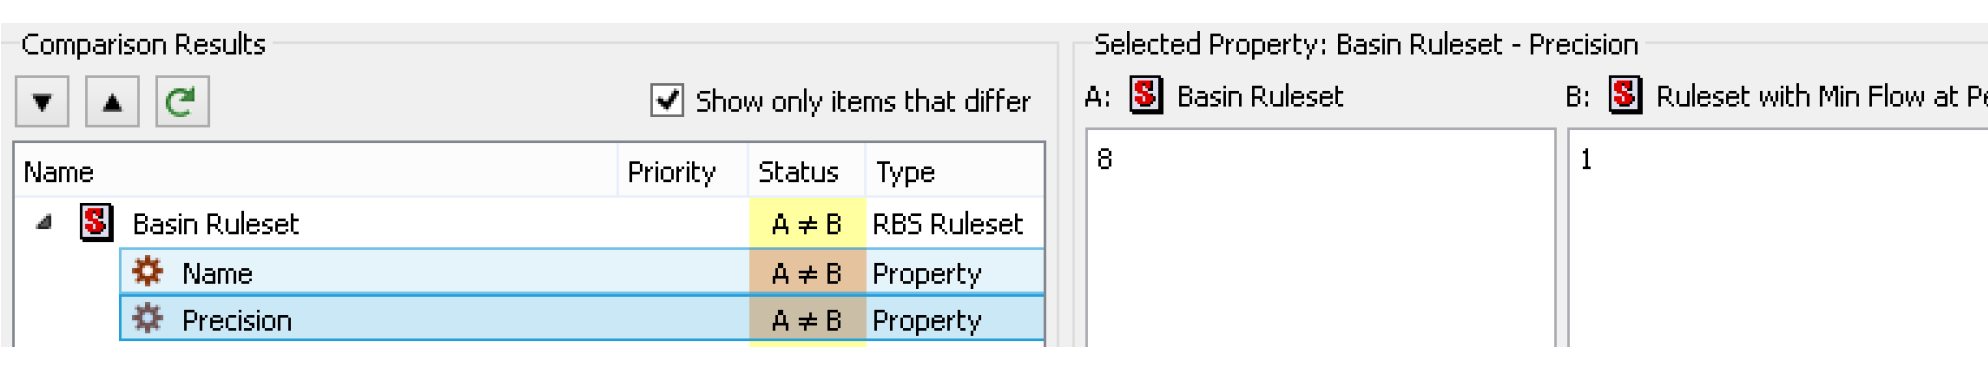This screenshot has height=370, width=1988.
Task: Click yellow A ≠ B status of Basin Ruleset
Action: [807, 223]
